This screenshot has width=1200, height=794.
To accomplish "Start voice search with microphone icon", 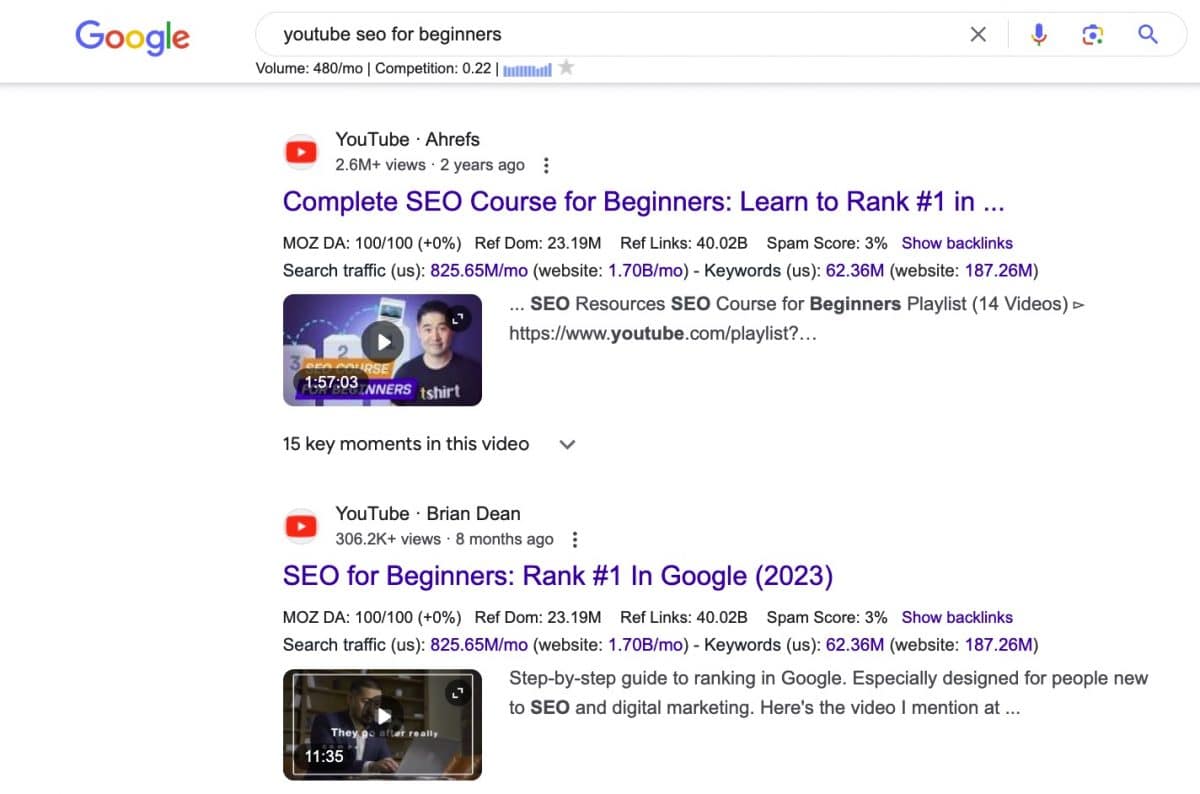I will point(1039,35).
